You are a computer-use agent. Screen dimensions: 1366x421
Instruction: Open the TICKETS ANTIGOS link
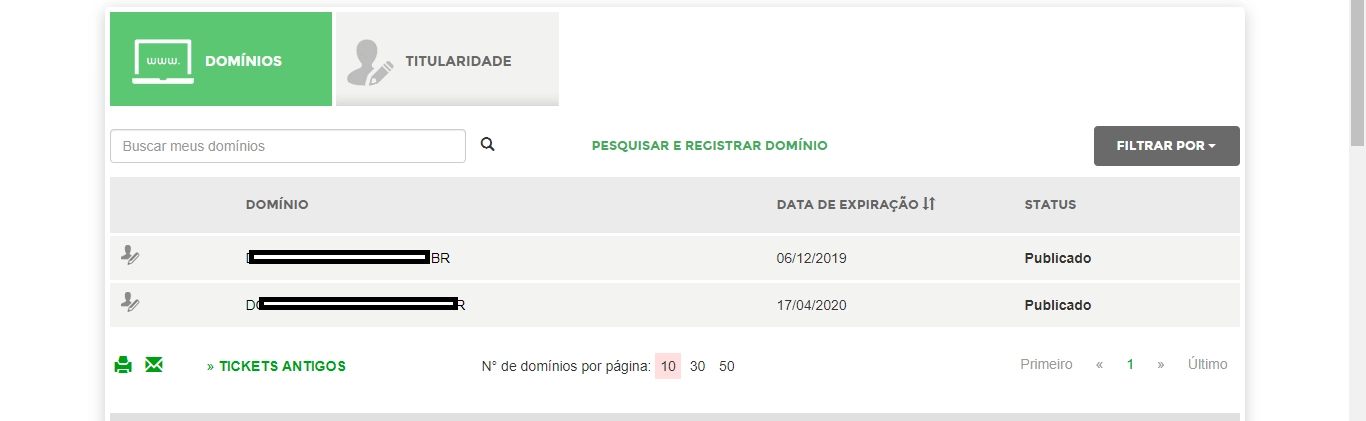(x=276, y=366)
